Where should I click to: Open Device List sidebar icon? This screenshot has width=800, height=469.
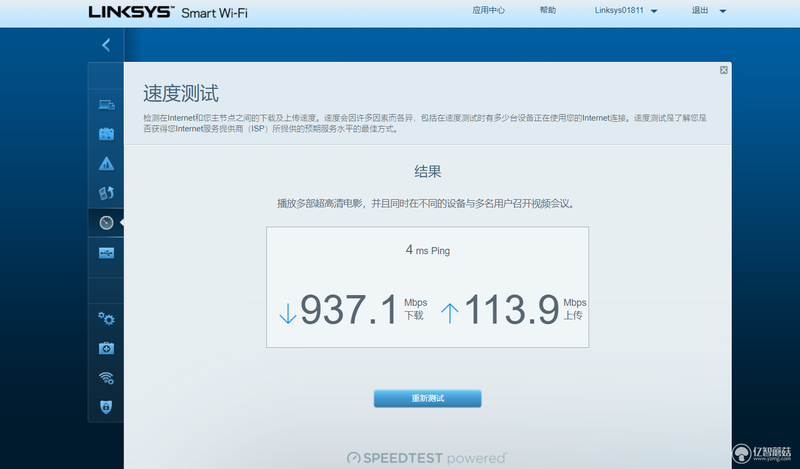tap(106, 105)
